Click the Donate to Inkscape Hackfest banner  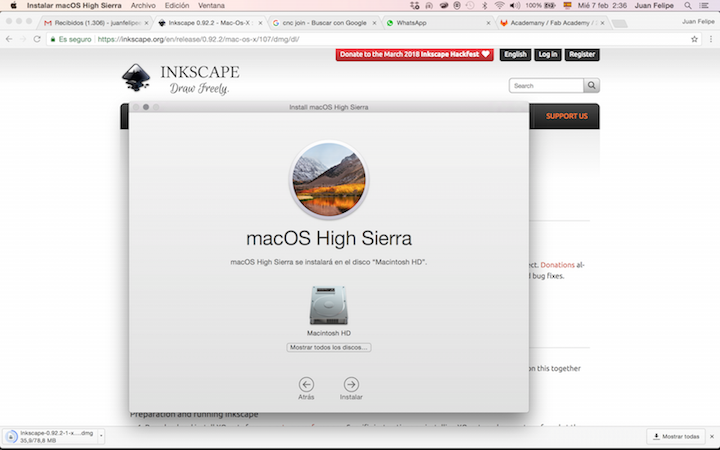pyautogui.click(x=414, y=54)
